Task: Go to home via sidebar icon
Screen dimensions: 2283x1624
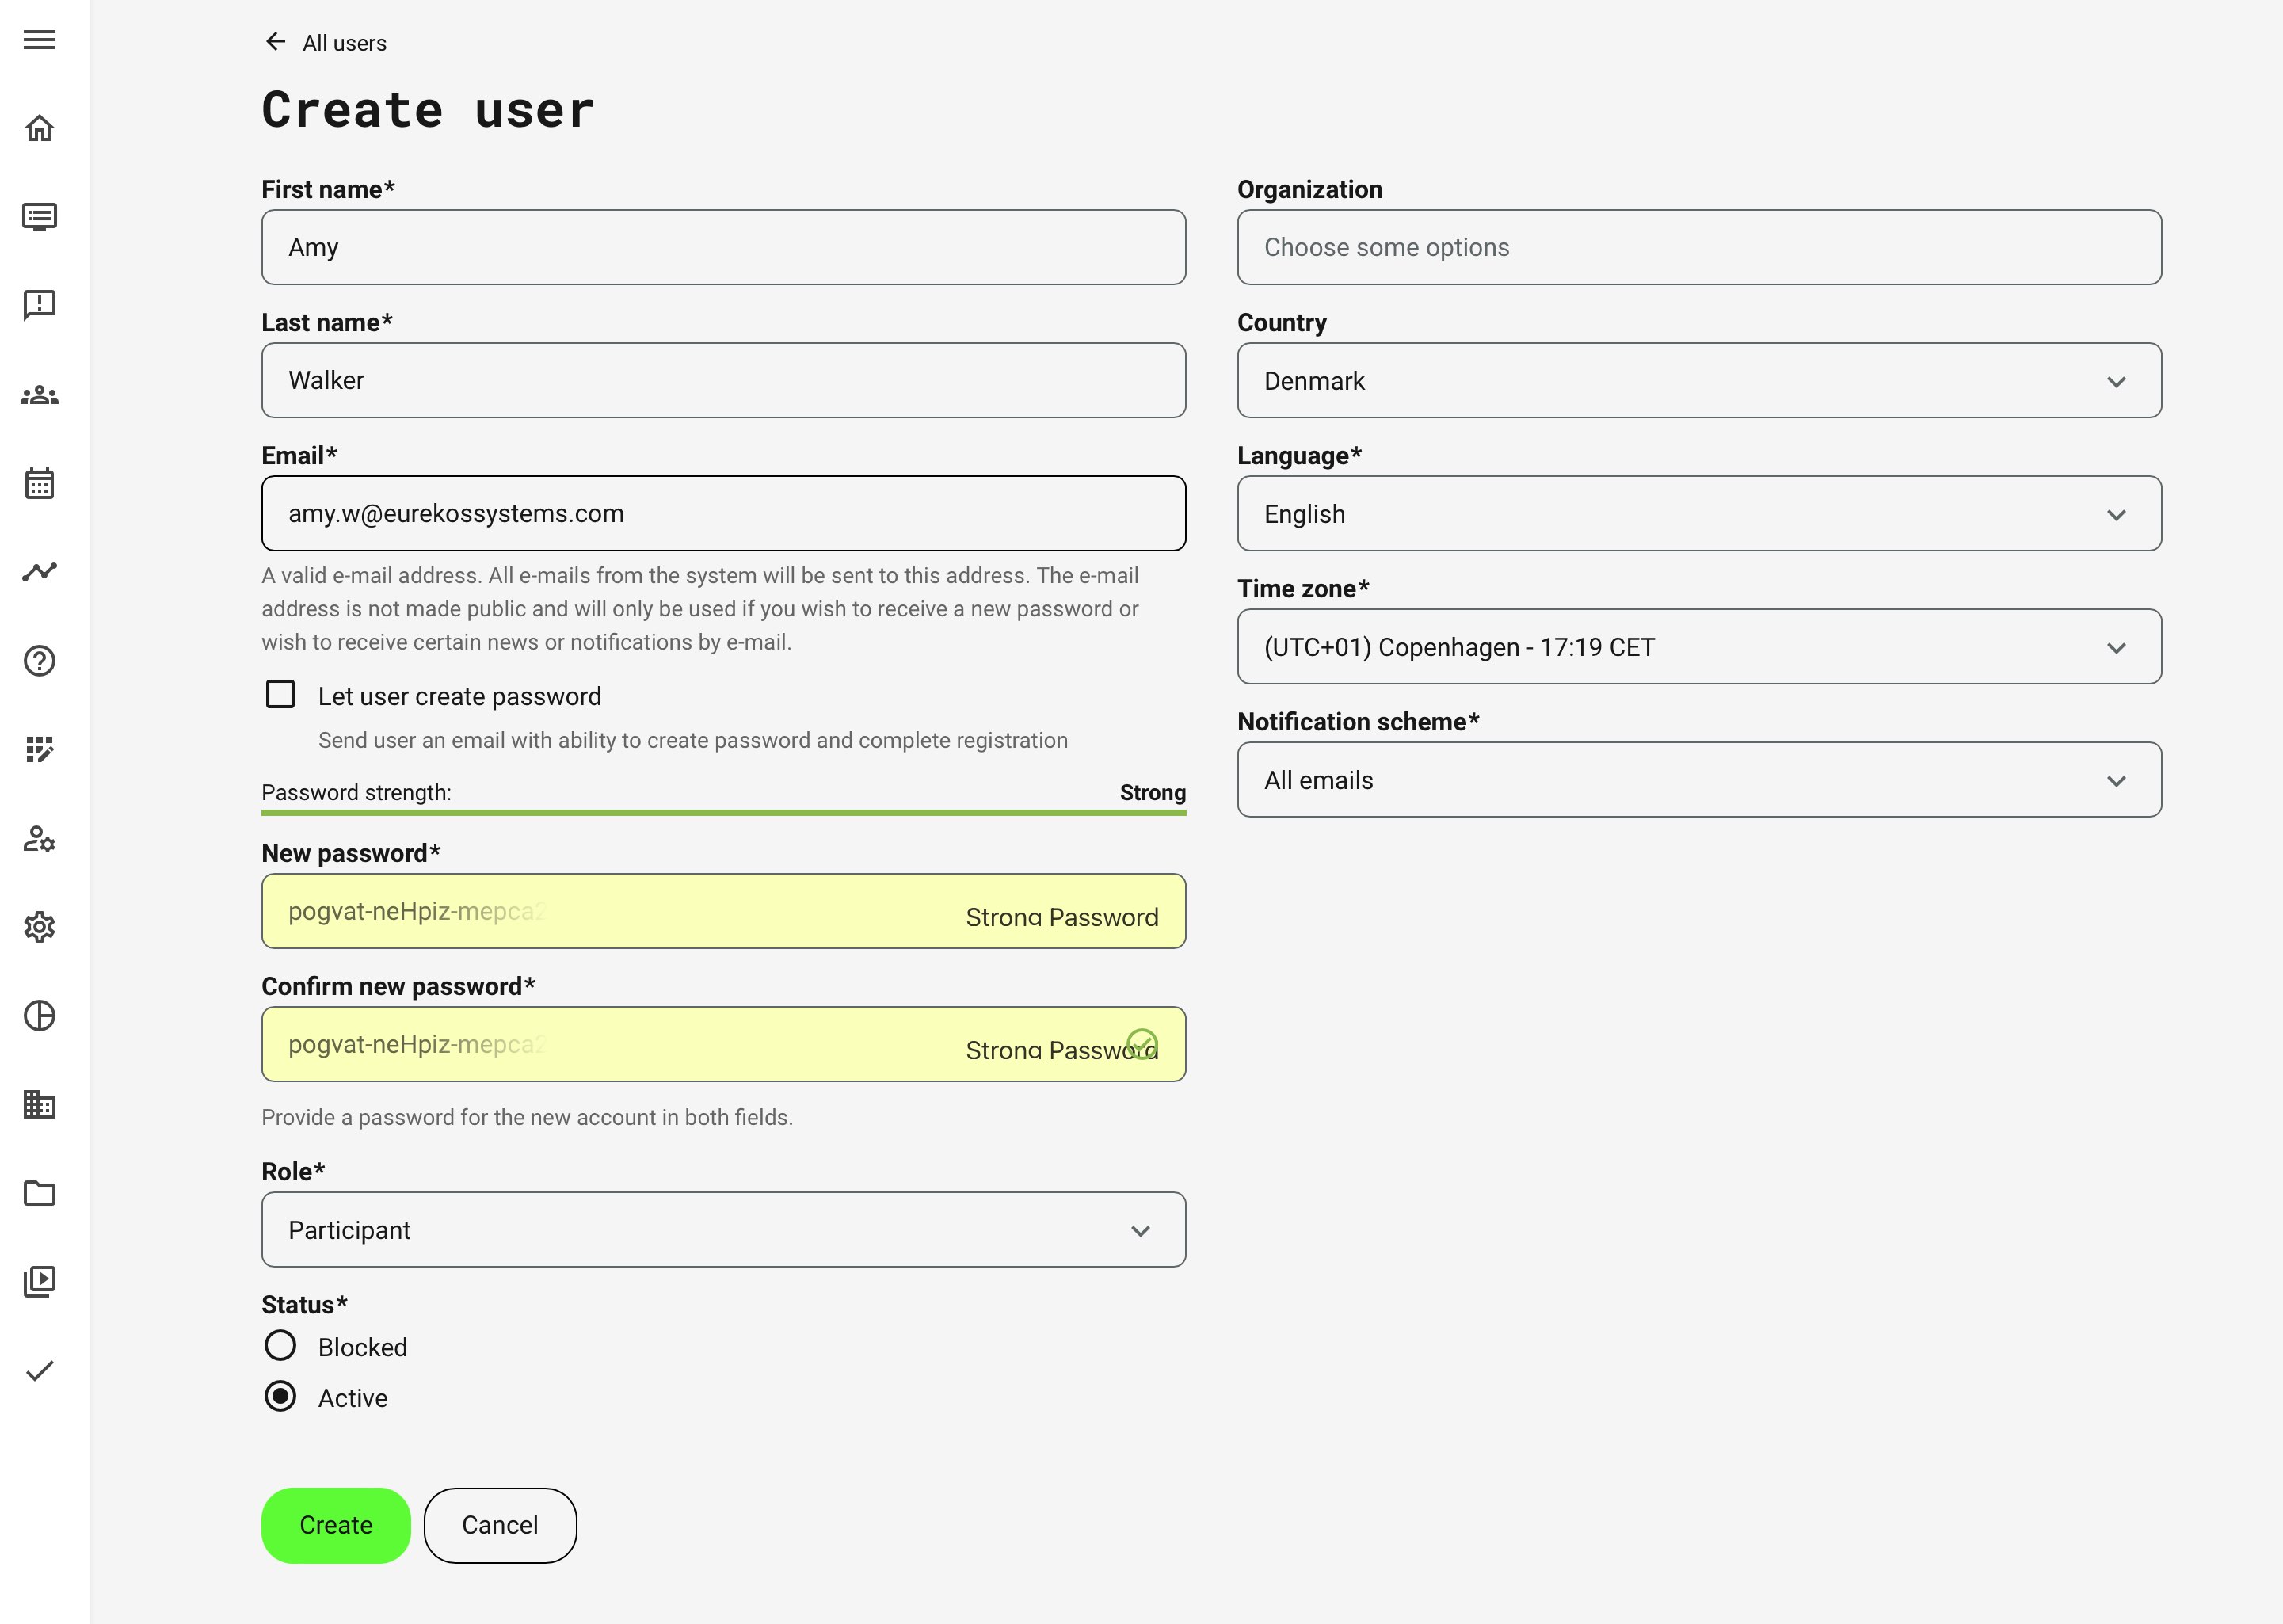Action: point(39,128)
